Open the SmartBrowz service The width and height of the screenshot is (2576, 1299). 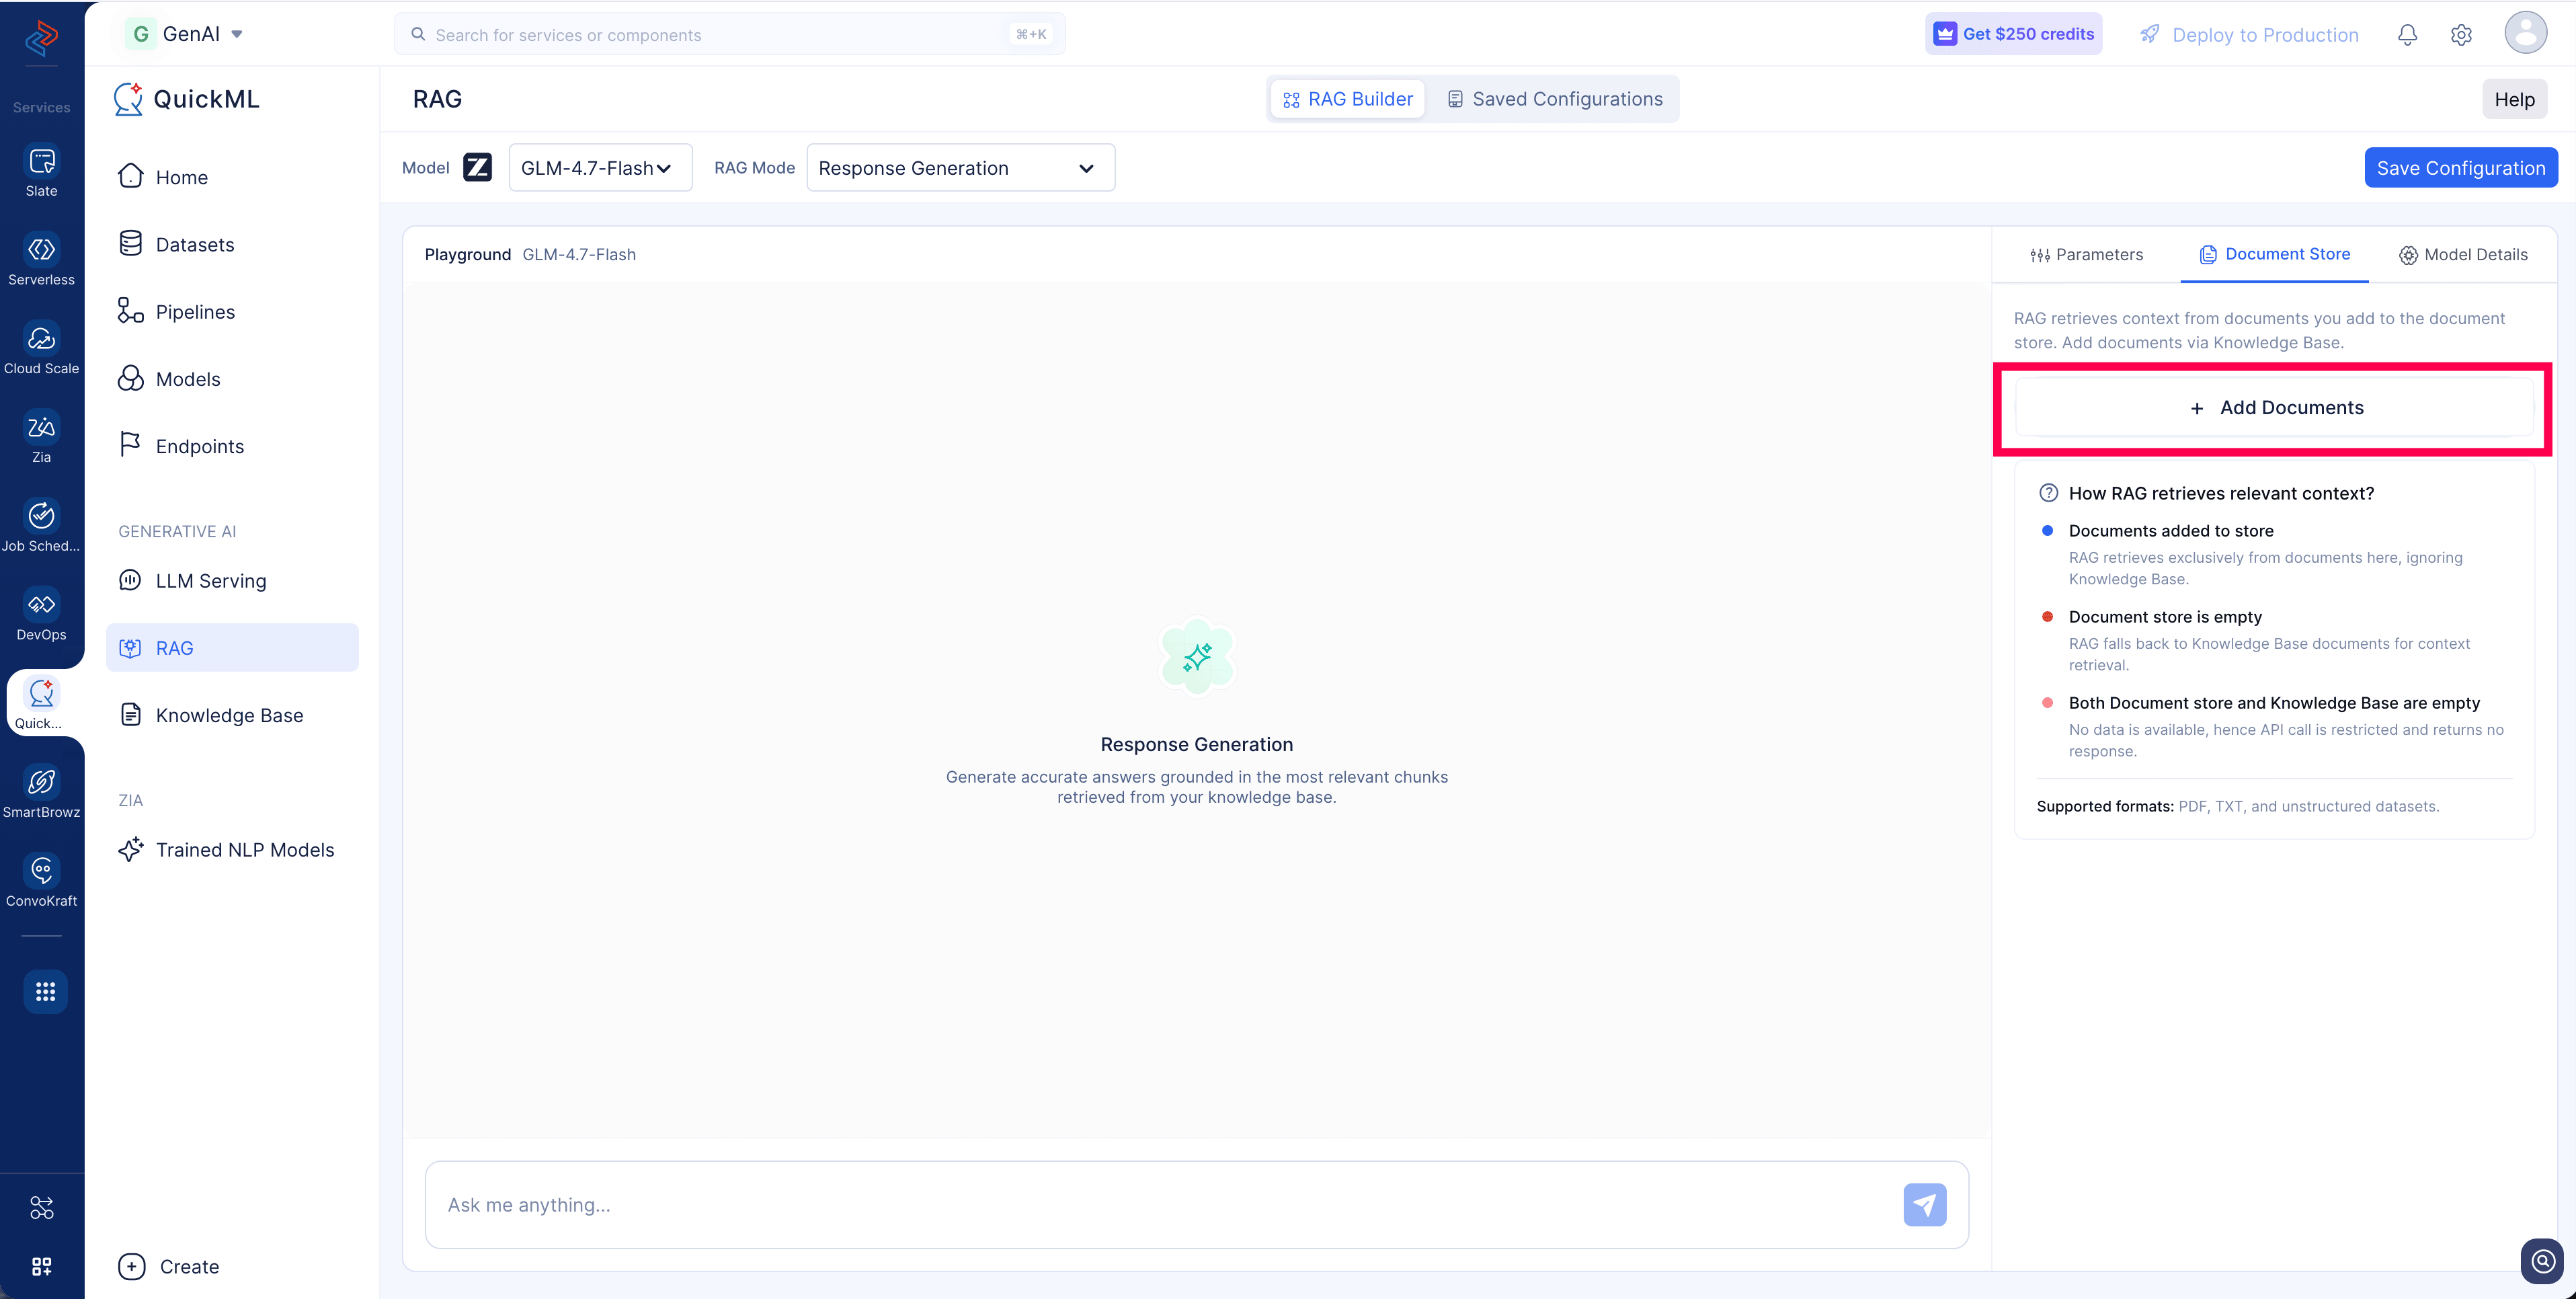click(41, 792)
